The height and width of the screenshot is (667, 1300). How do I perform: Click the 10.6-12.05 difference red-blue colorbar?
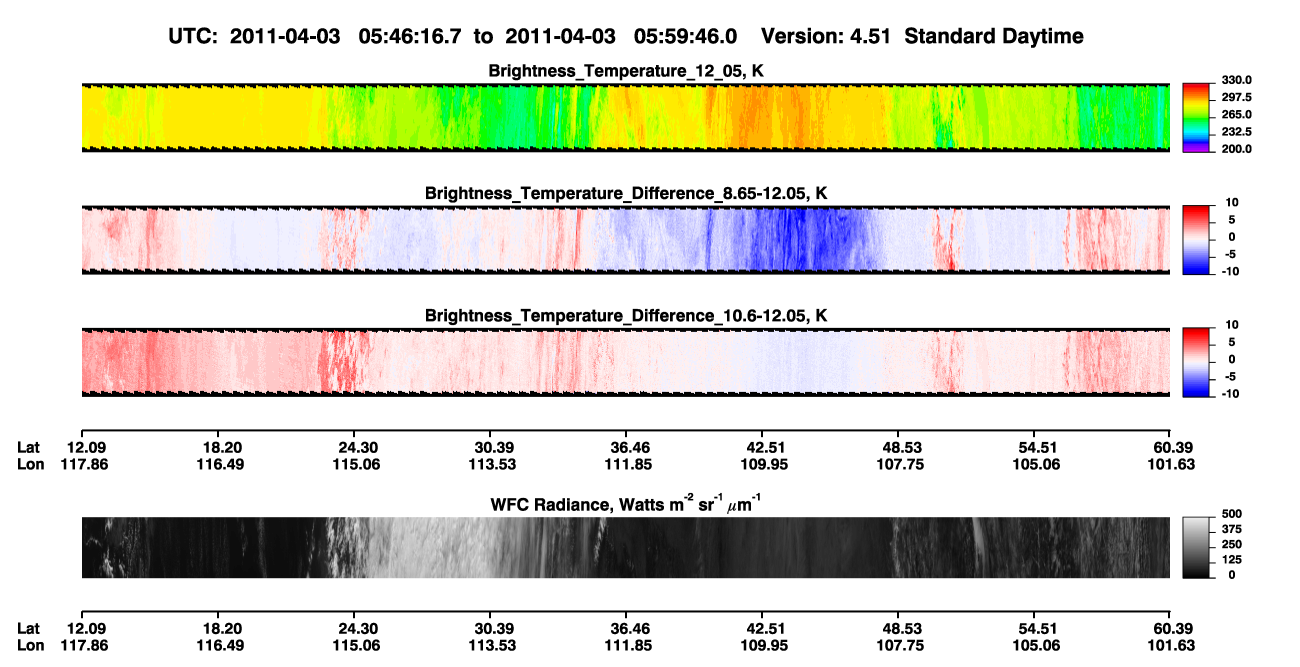tap(1195, 362)
